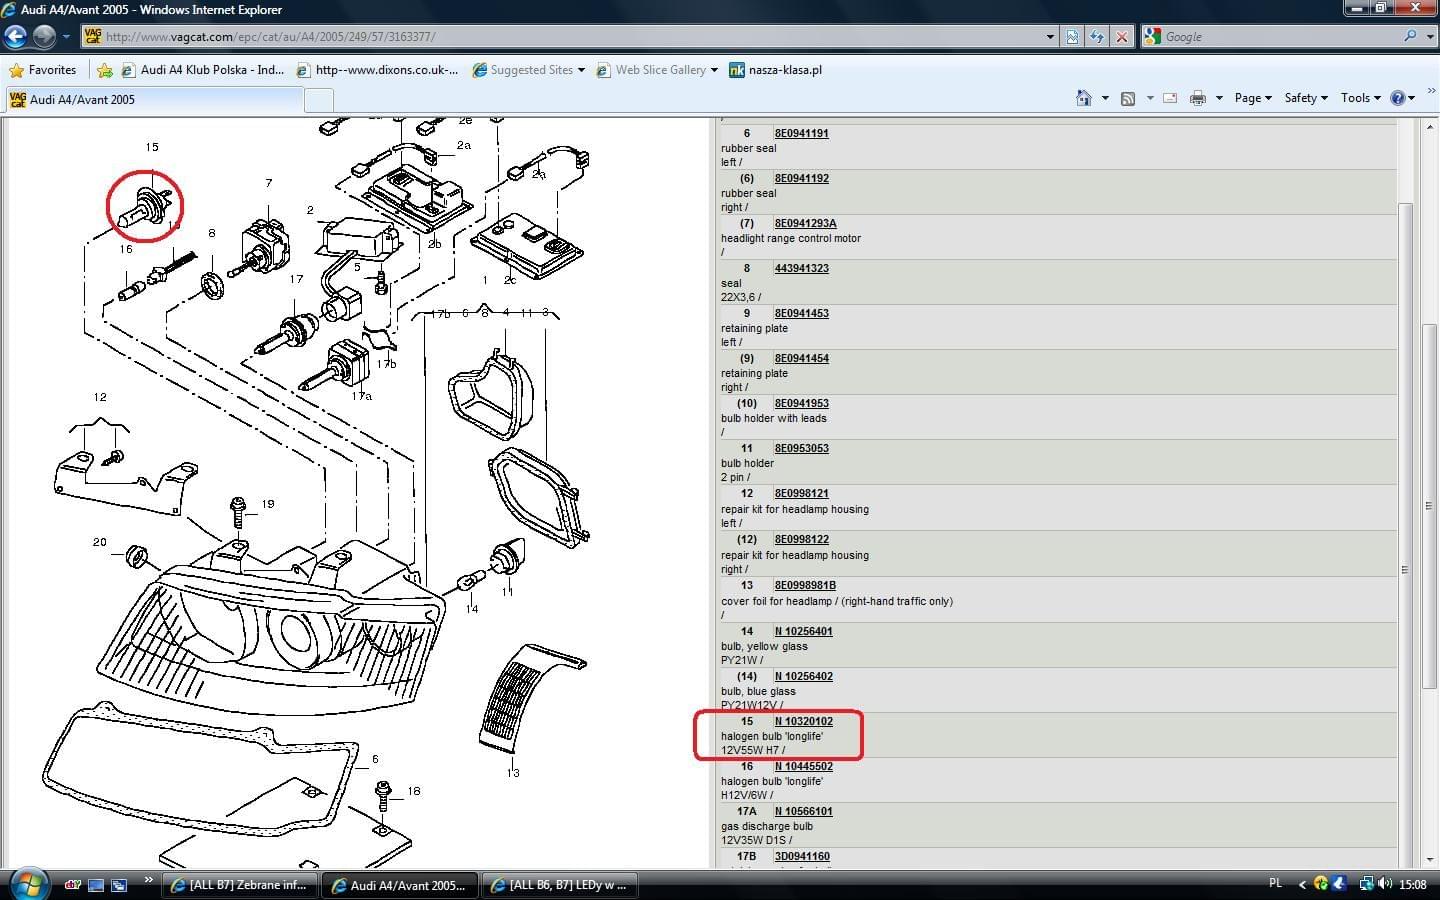Refresh the page with the Refresh icon
The width and height of the screenshot is (1440, 900).
(1097, 37)
